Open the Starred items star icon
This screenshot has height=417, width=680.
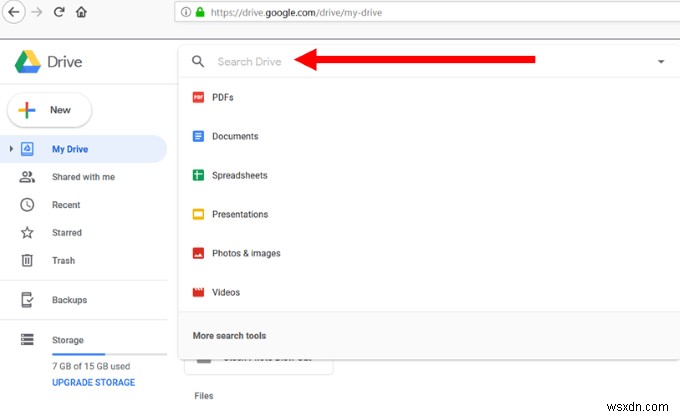click(x=28, y=233)
